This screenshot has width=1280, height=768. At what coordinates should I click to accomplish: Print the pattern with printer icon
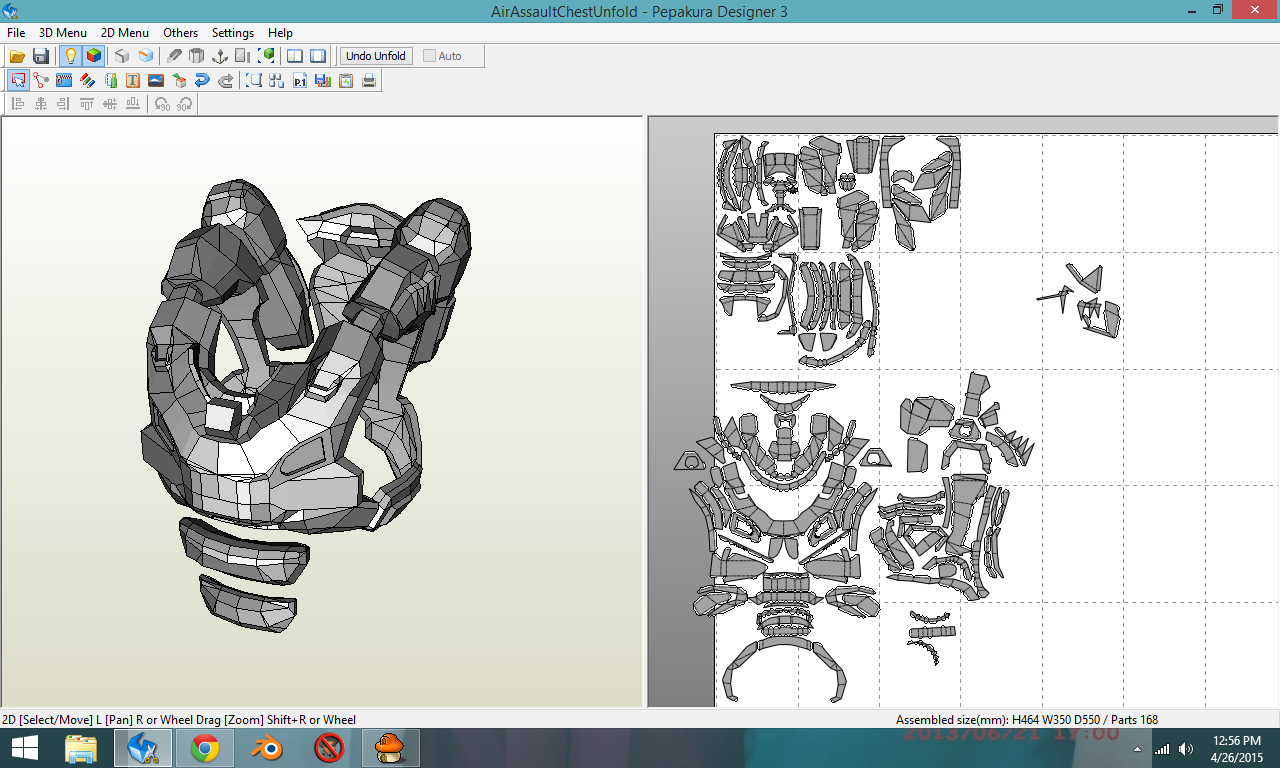(369, 81)
